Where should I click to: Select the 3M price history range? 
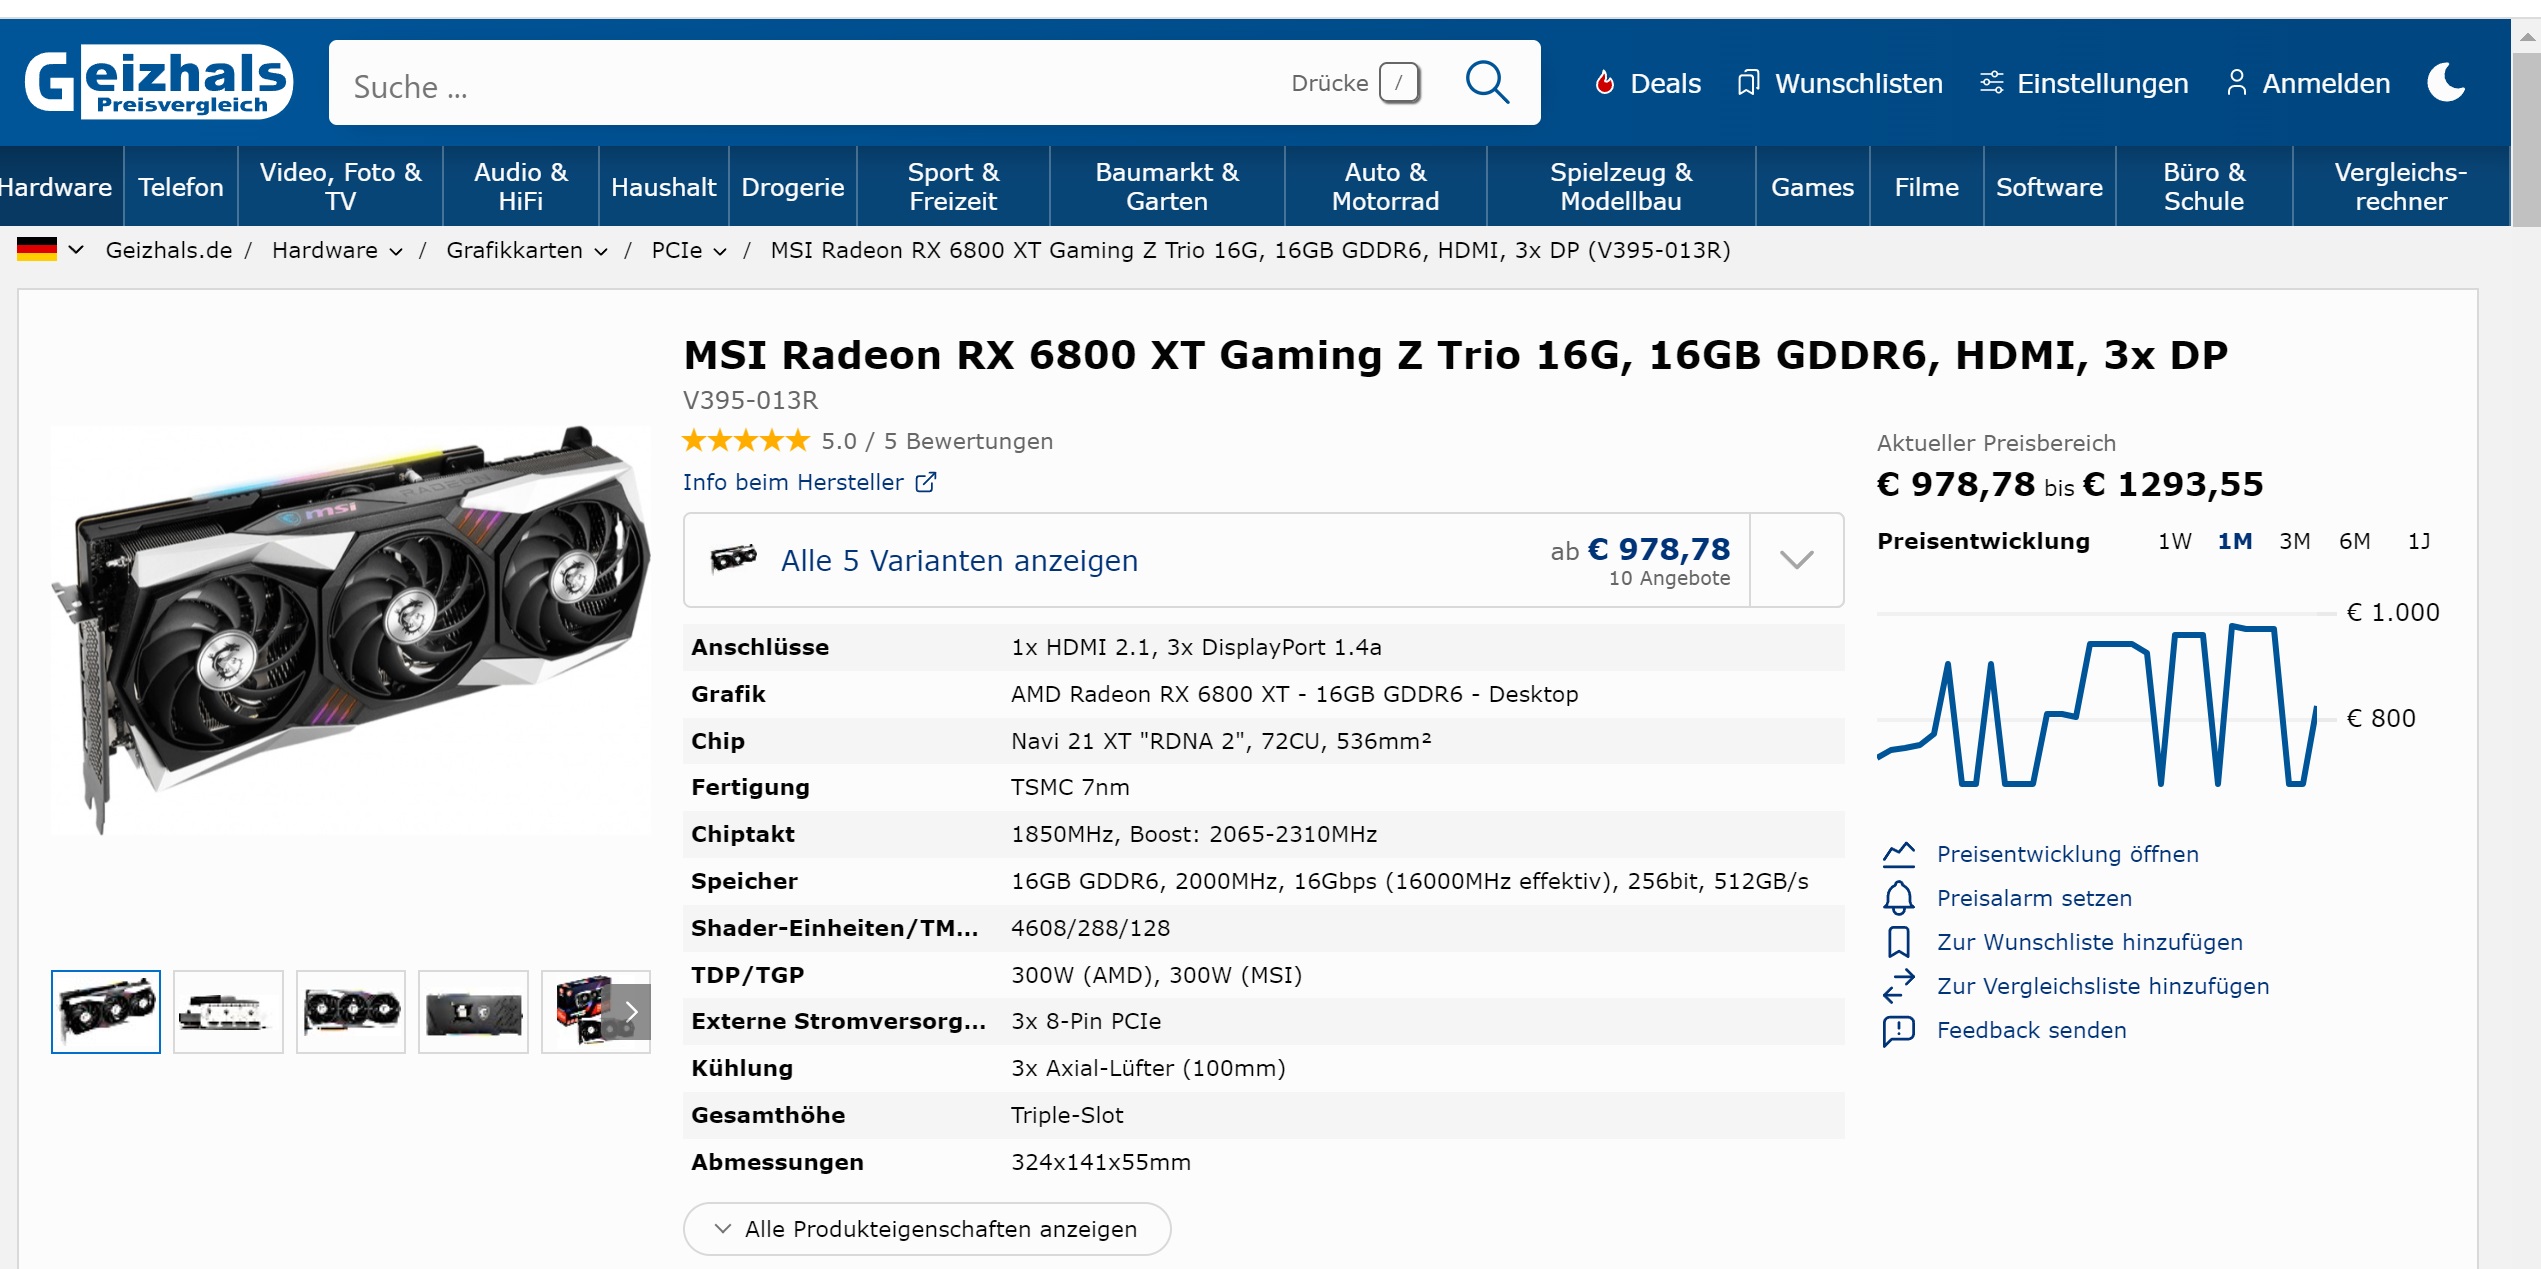tap(2294, 541)
